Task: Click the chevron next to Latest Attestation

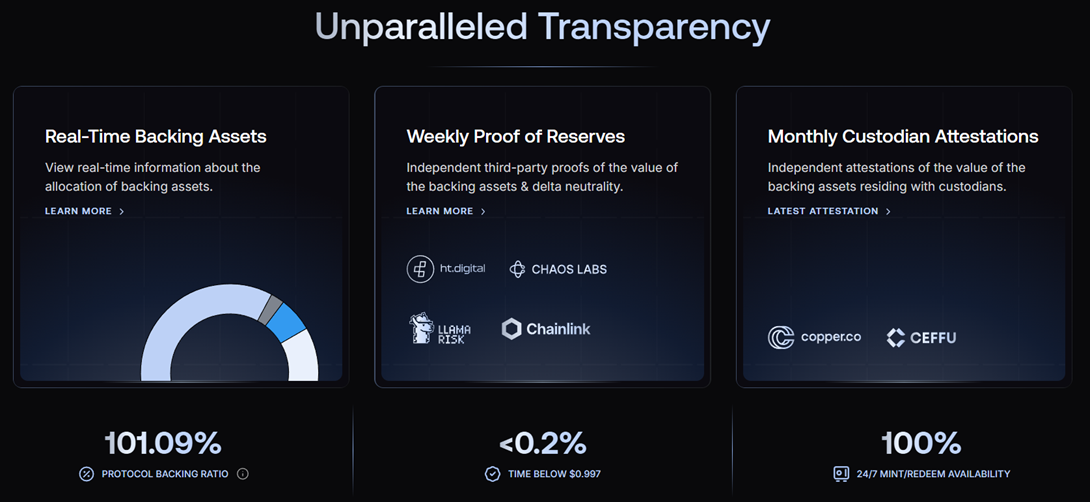Action: pyautogui.click(x=888, y=211)
